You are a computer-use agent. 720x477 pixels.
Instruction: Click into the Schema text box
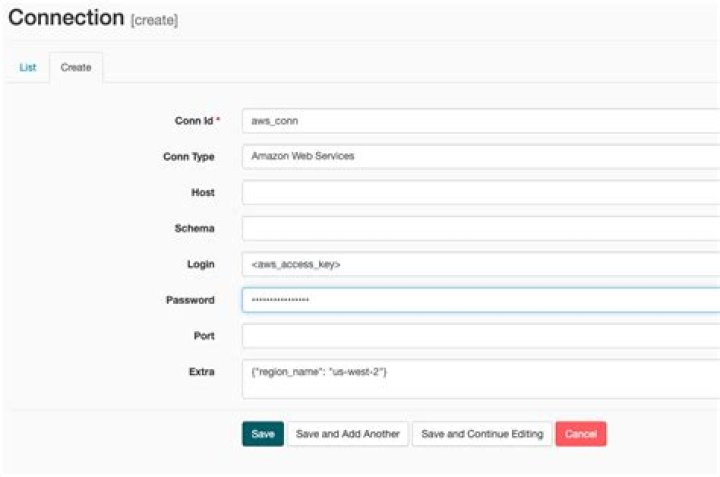click(480, 228)
